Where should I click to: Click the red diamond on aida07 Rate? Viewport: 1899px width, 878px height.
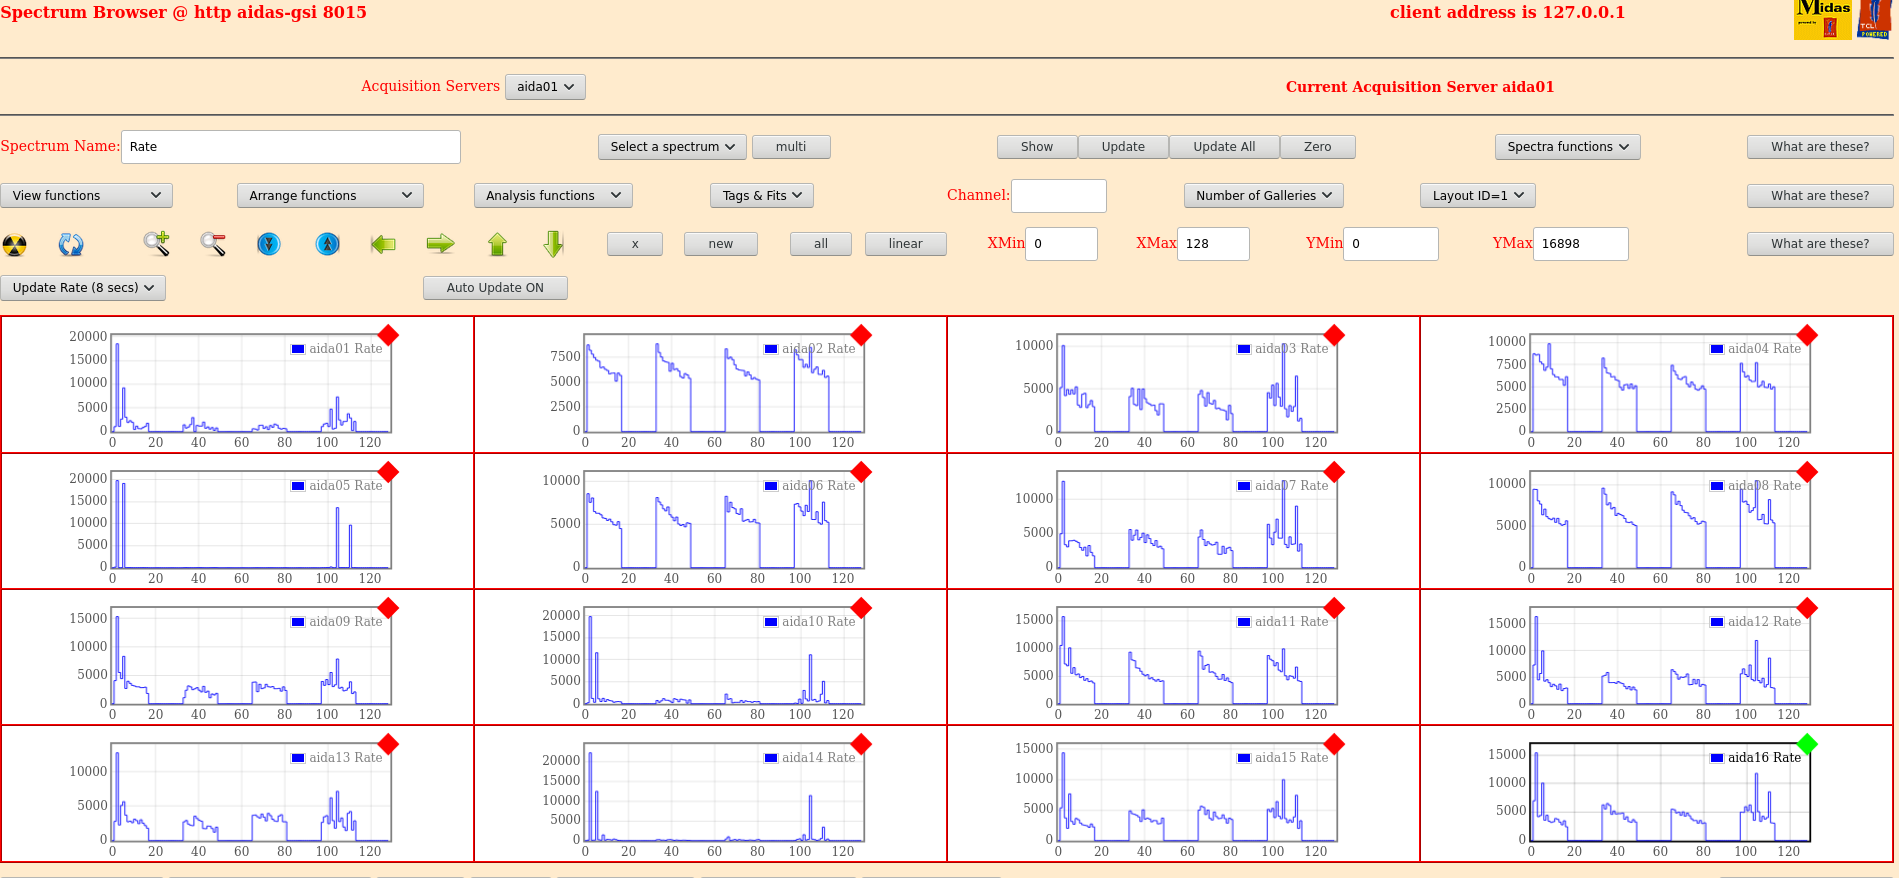pyautogui.click(x=1334, y=472)
